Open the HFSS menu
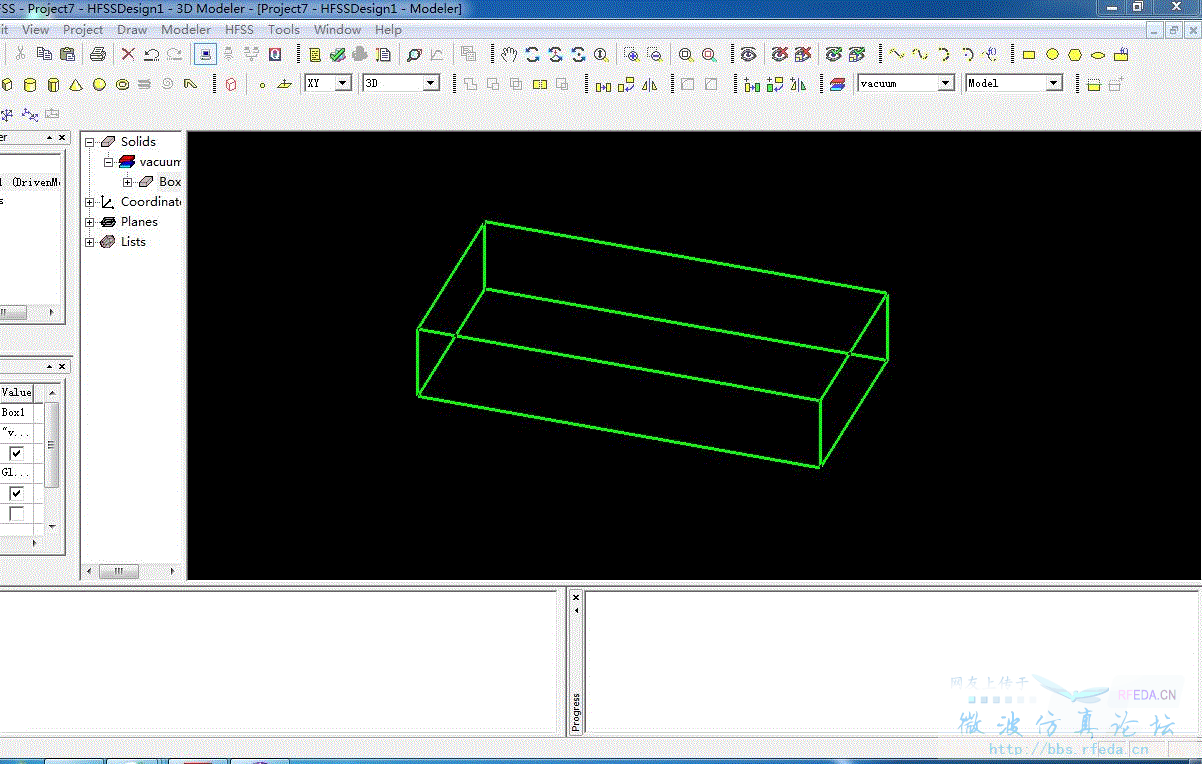The width and height of the screenshot is (1202, 764). (x=239, y=29)
